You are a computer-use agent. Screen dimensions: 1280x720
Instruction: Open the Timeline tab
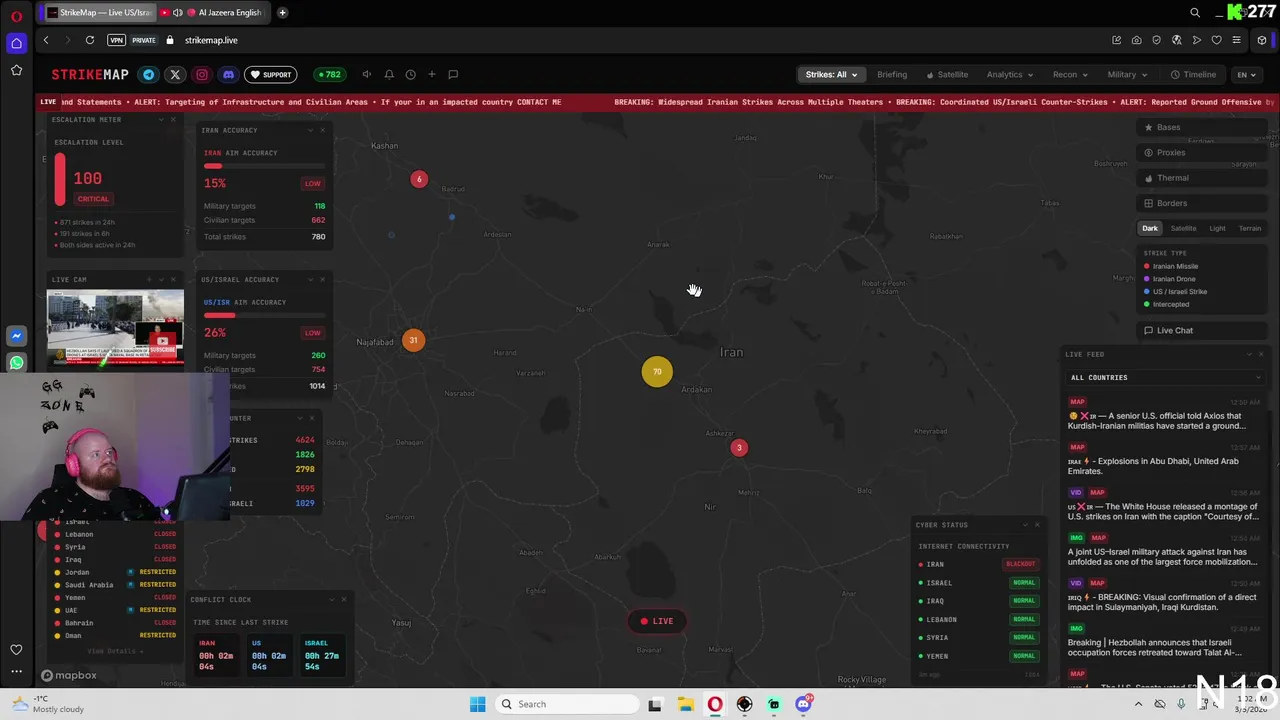[1194, 74]
